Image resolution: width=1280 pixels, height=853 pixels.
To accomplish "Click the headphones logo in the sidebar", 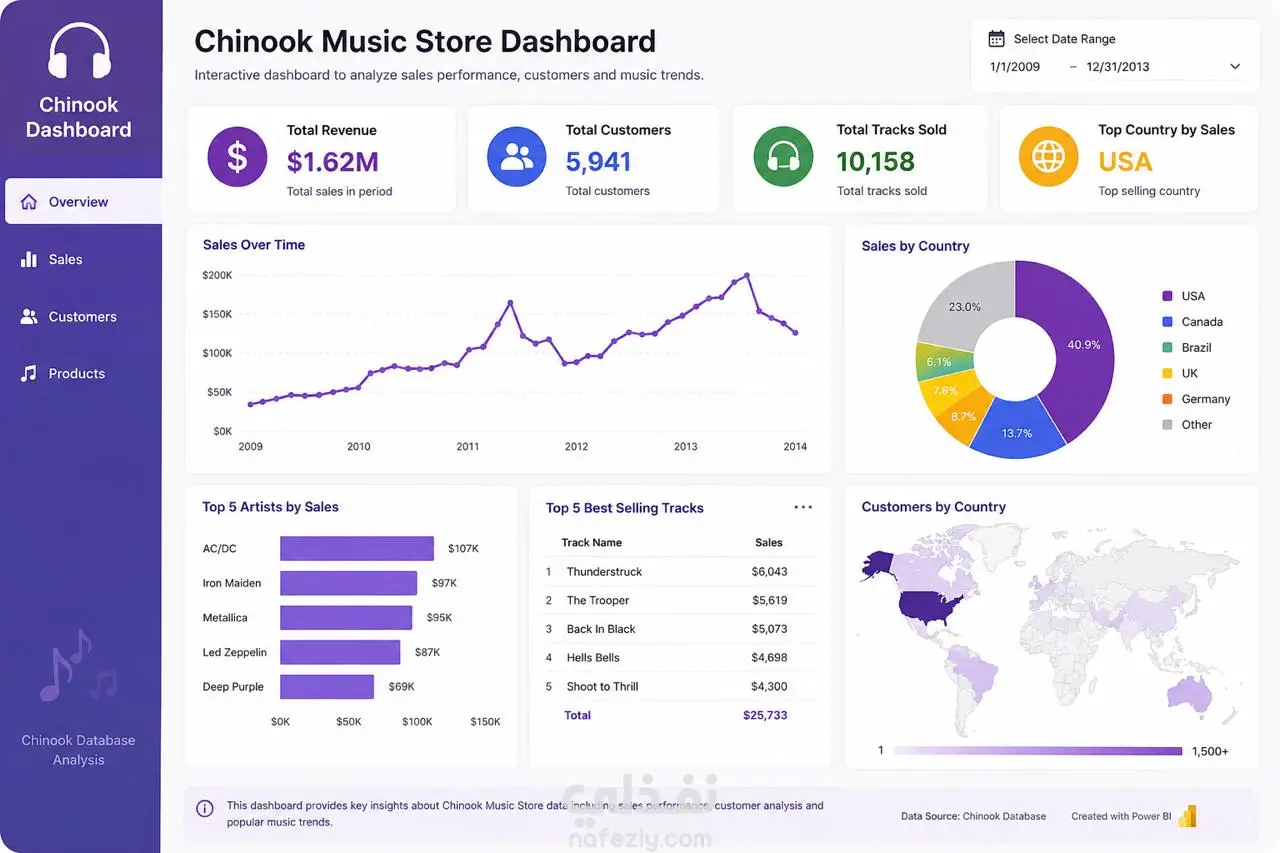I will click(79, 51).
